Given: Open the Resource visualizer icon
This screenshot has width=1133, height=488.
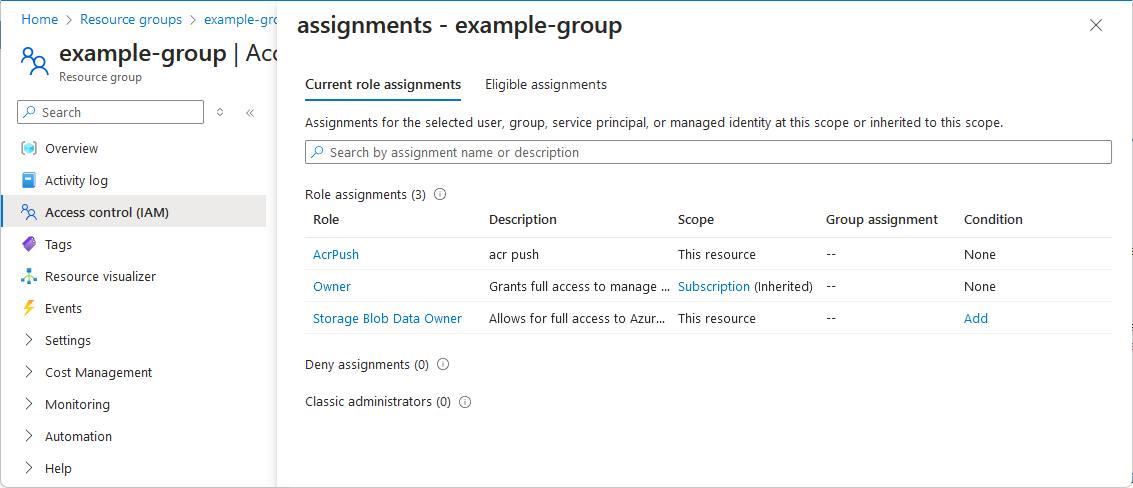Looking at the screenshot, I should (x=29, y=276).
